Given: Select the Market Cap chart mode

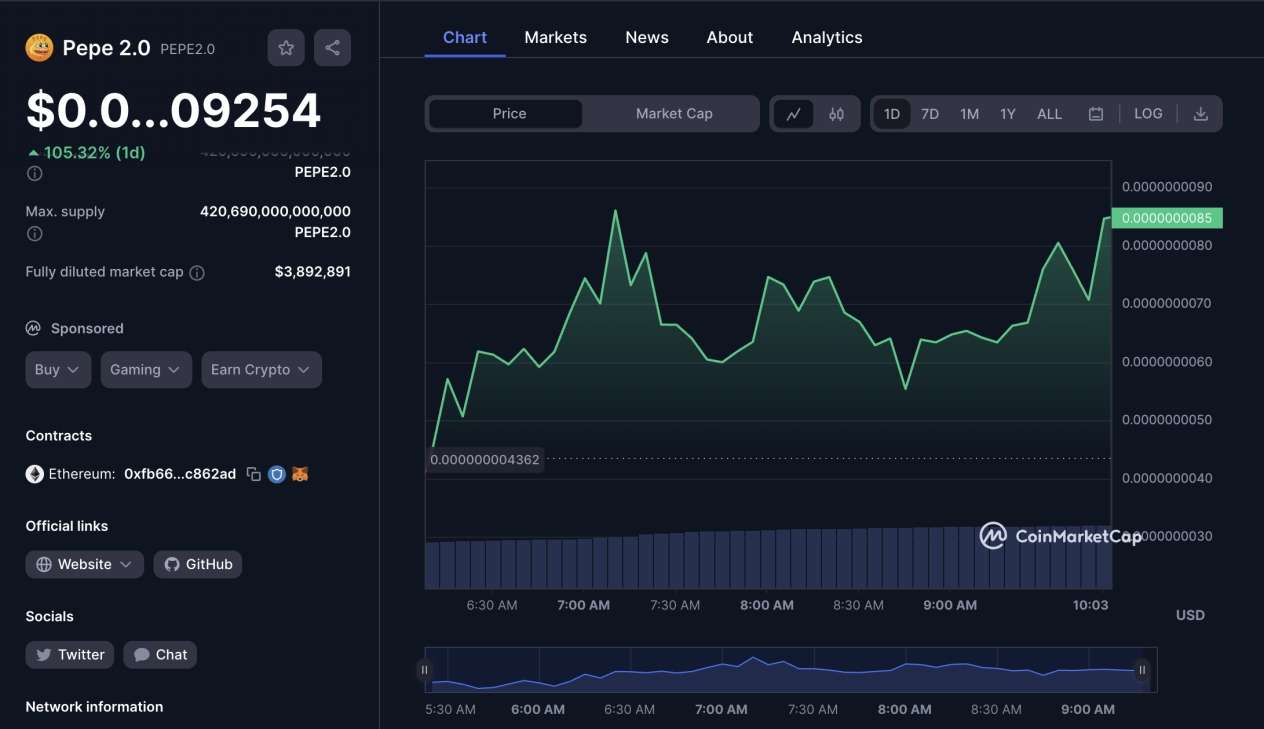Looking at the screenshot, I should click(674, 114).
